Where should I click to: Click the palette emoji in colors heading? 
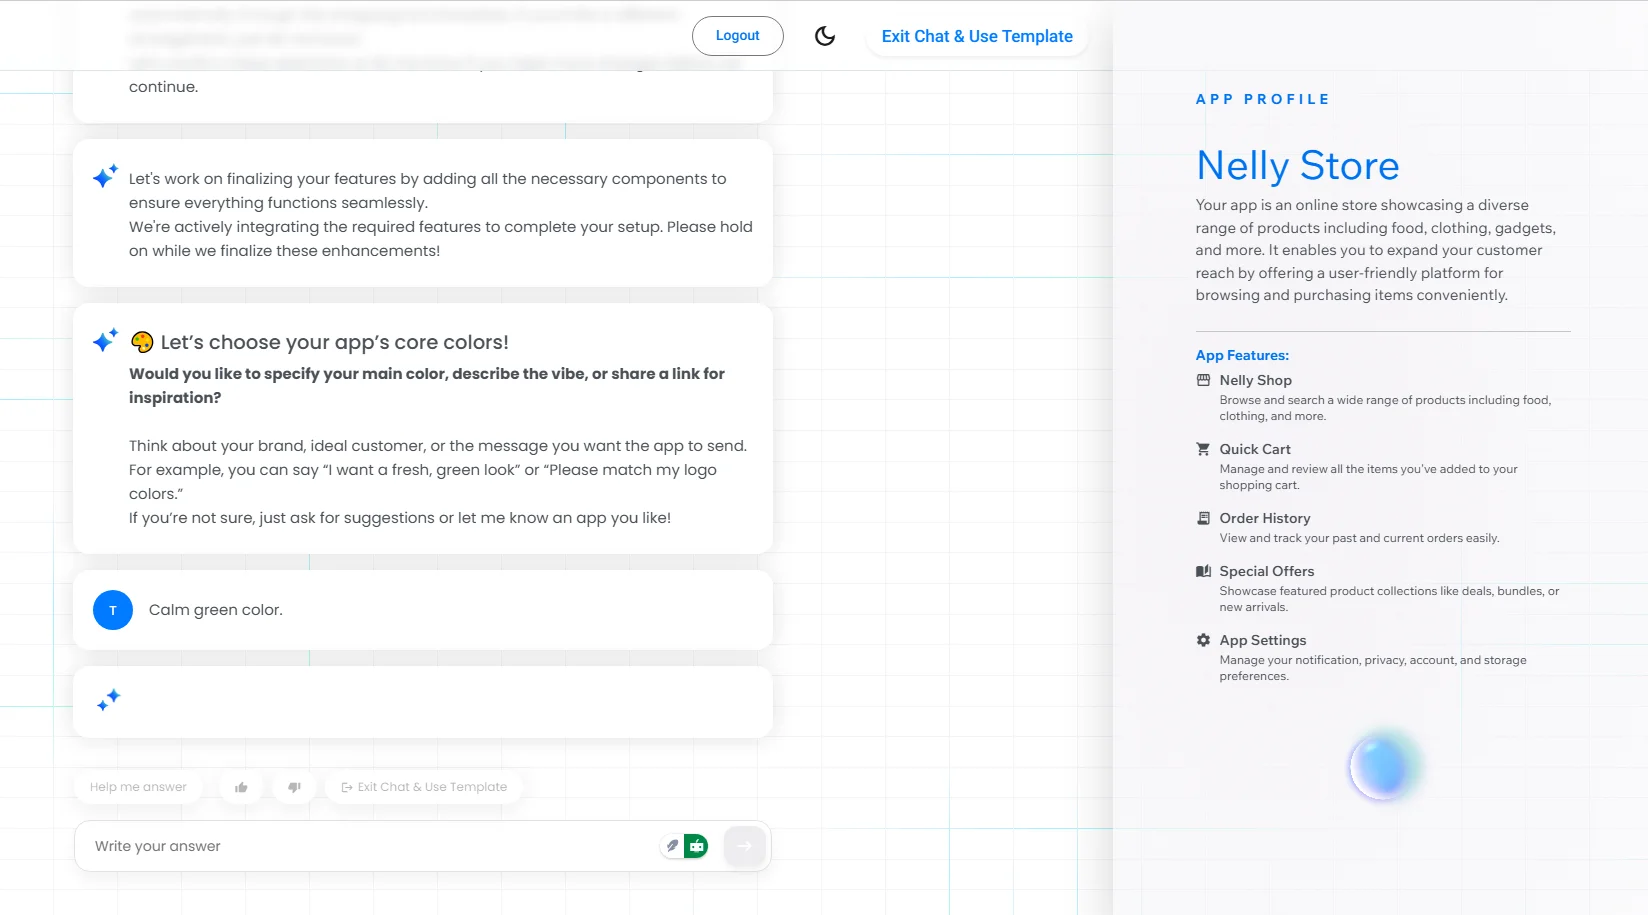pyautogui.click(x=142, y=342)
